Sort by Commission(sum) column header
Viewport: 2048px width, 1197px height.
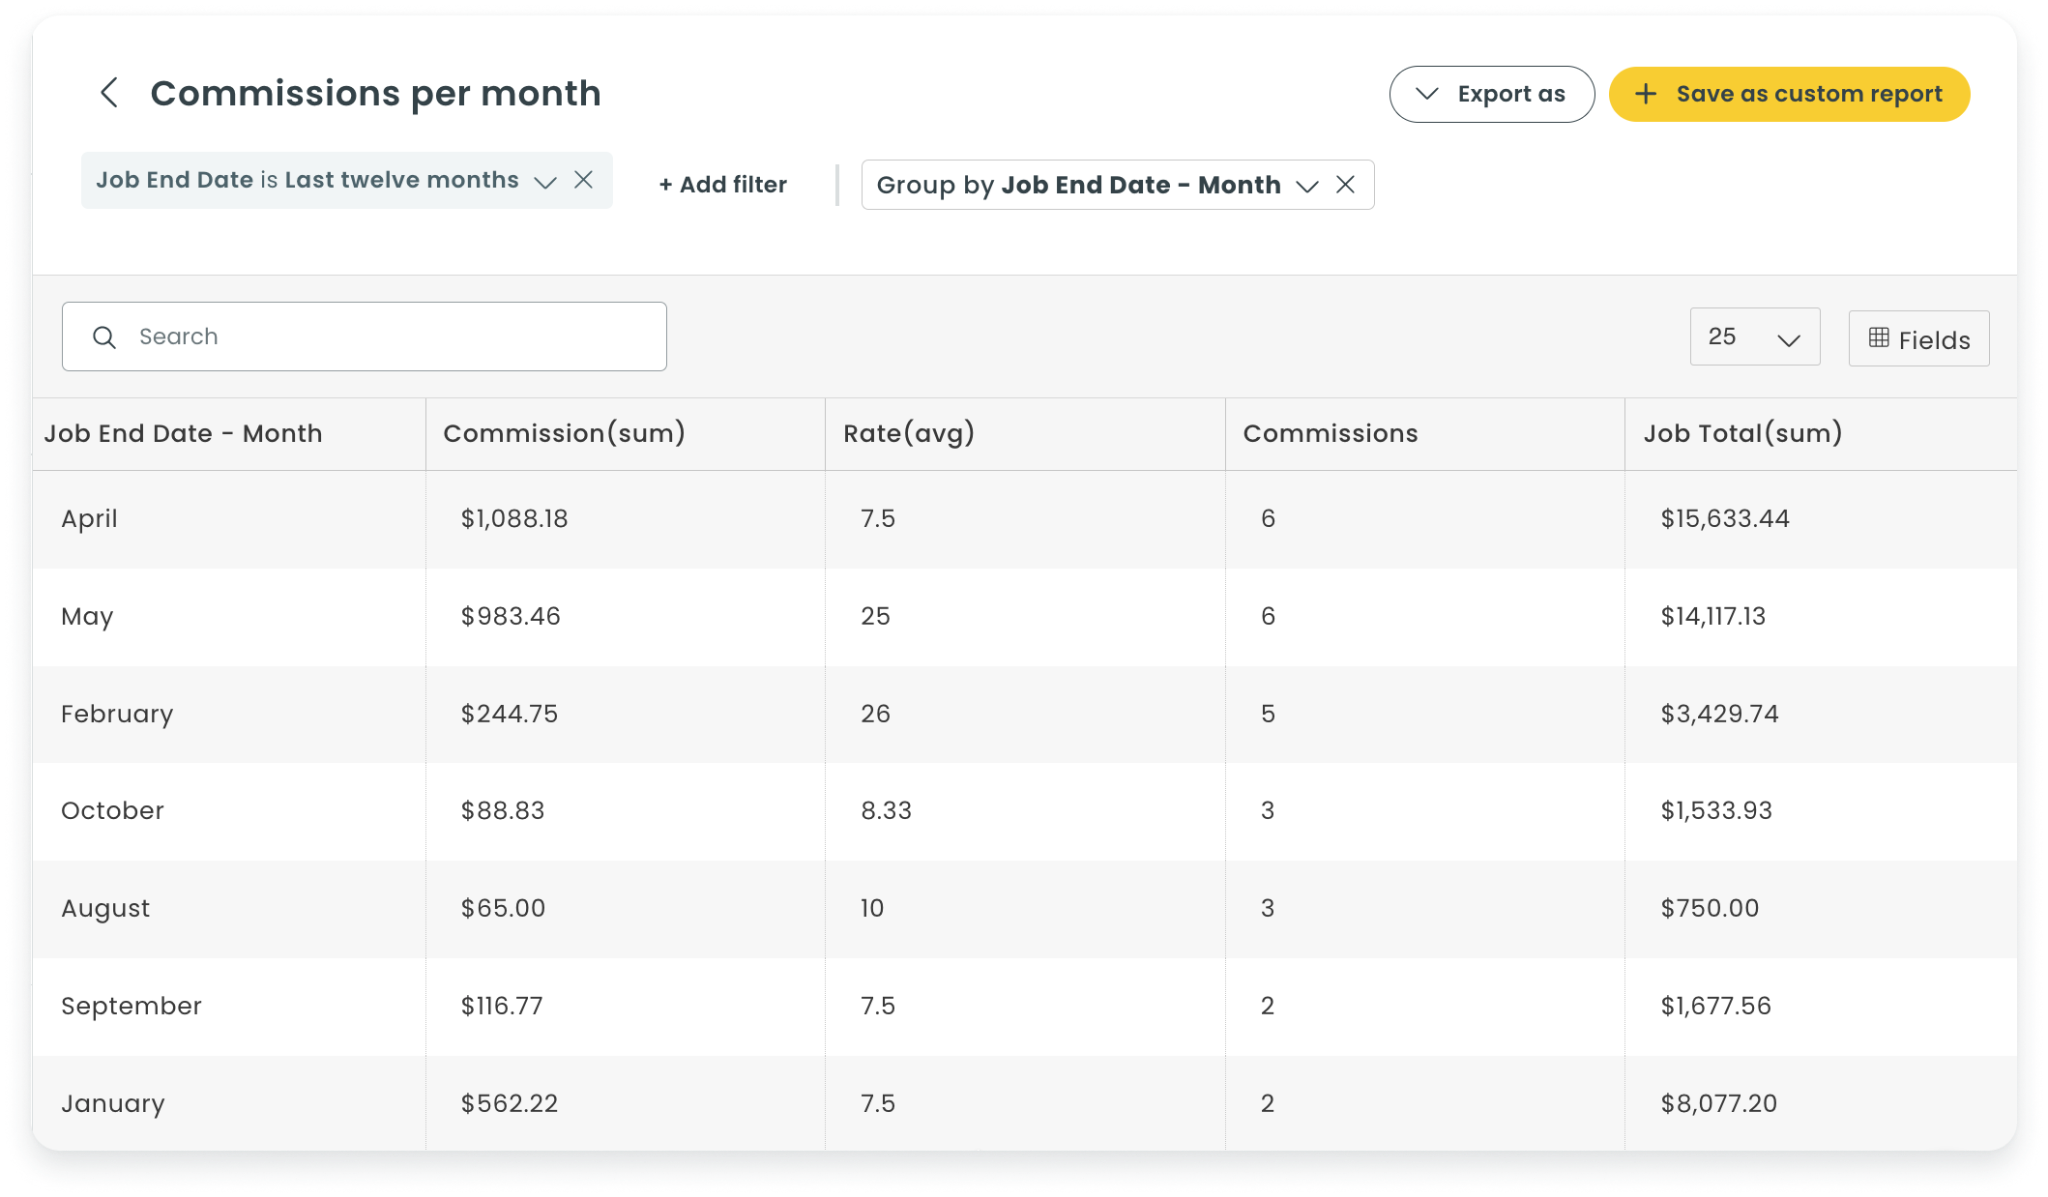[564, 433]
